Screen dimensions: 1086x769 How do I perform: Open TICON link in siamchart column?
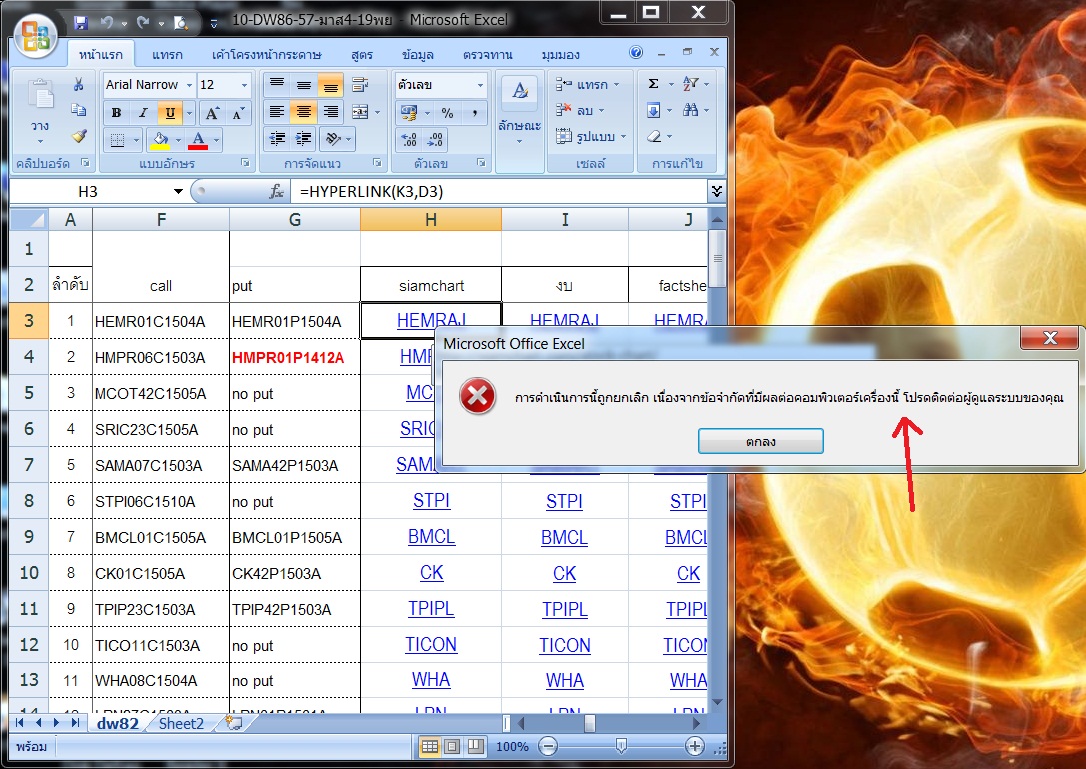point(431,645)
